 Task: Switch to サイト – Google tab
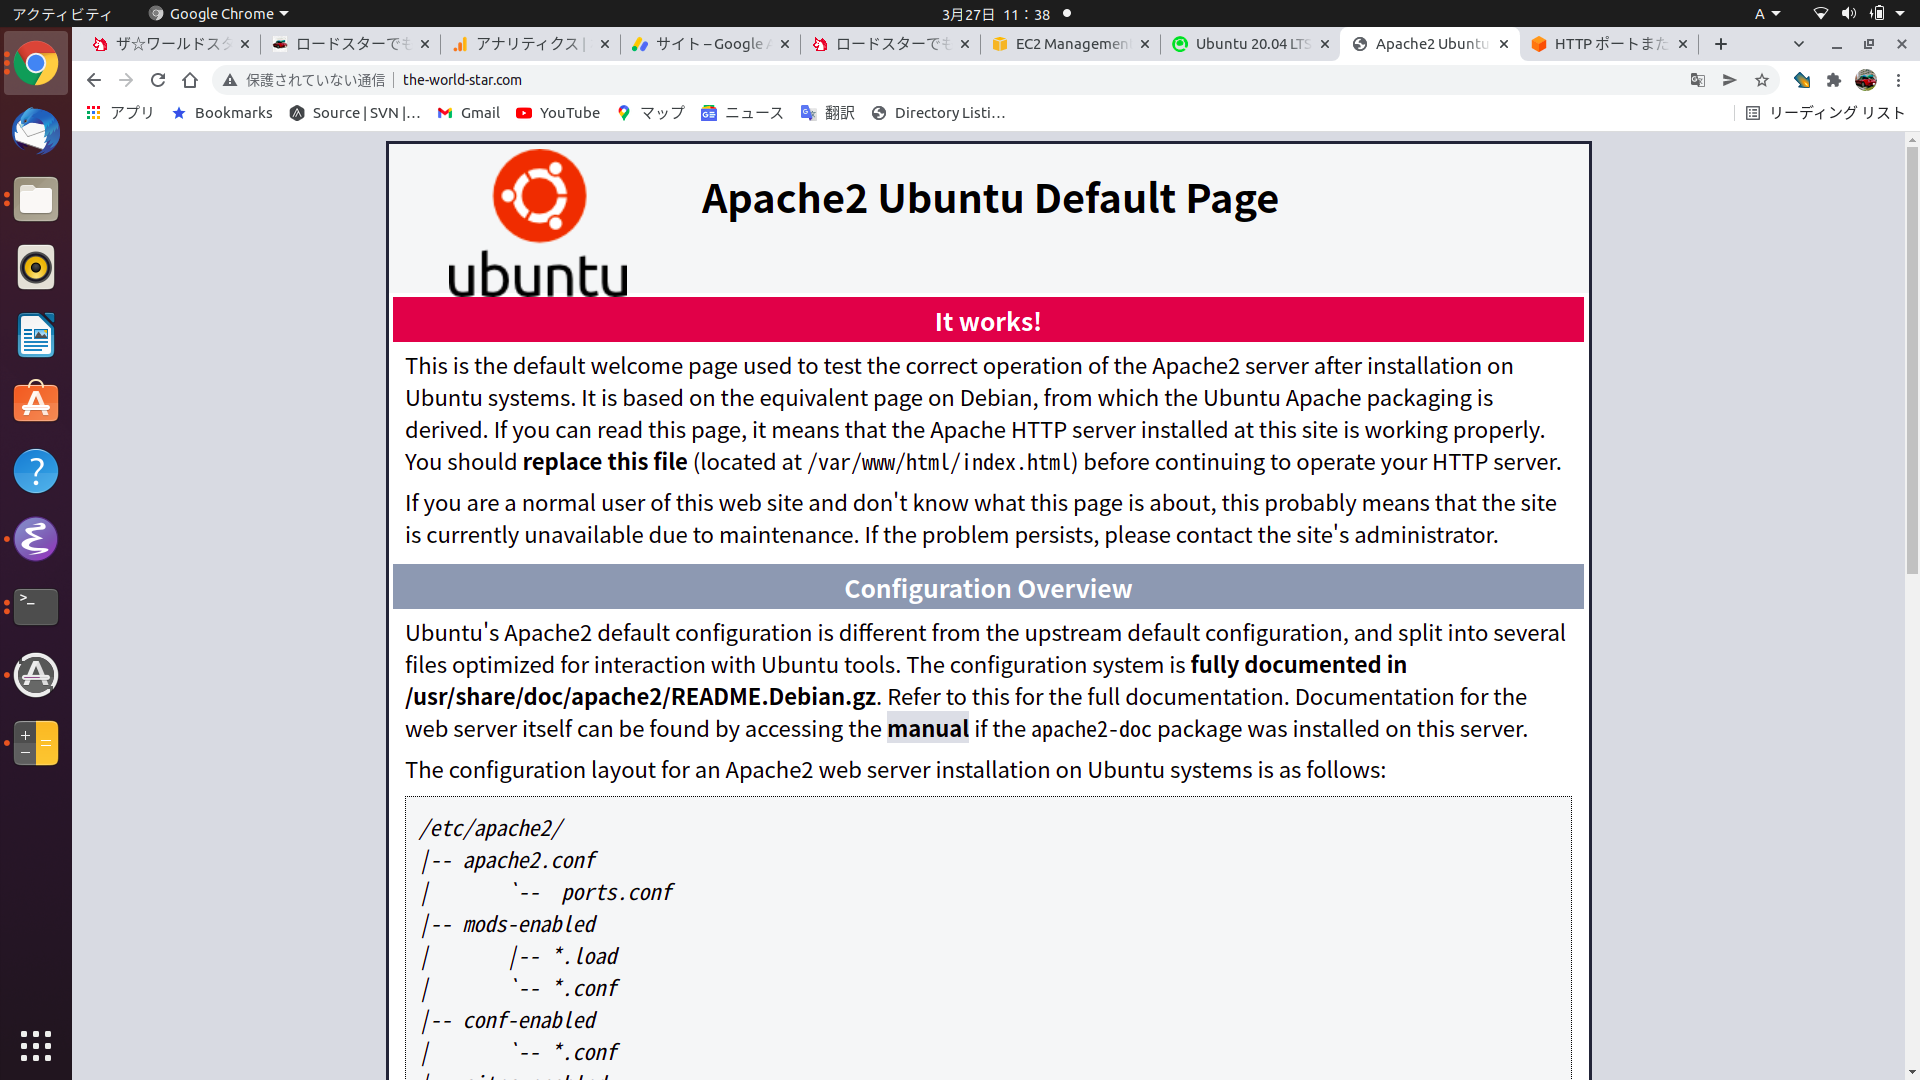coord(710,44)
